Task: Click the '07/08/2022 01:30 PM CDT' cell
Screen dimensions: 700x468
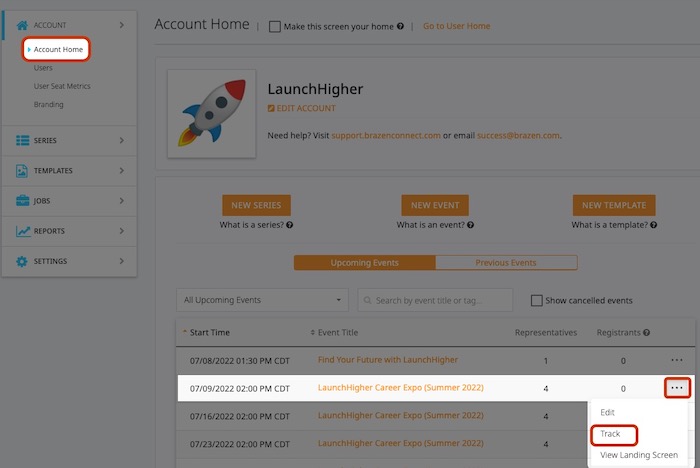Action: point(240,361)
